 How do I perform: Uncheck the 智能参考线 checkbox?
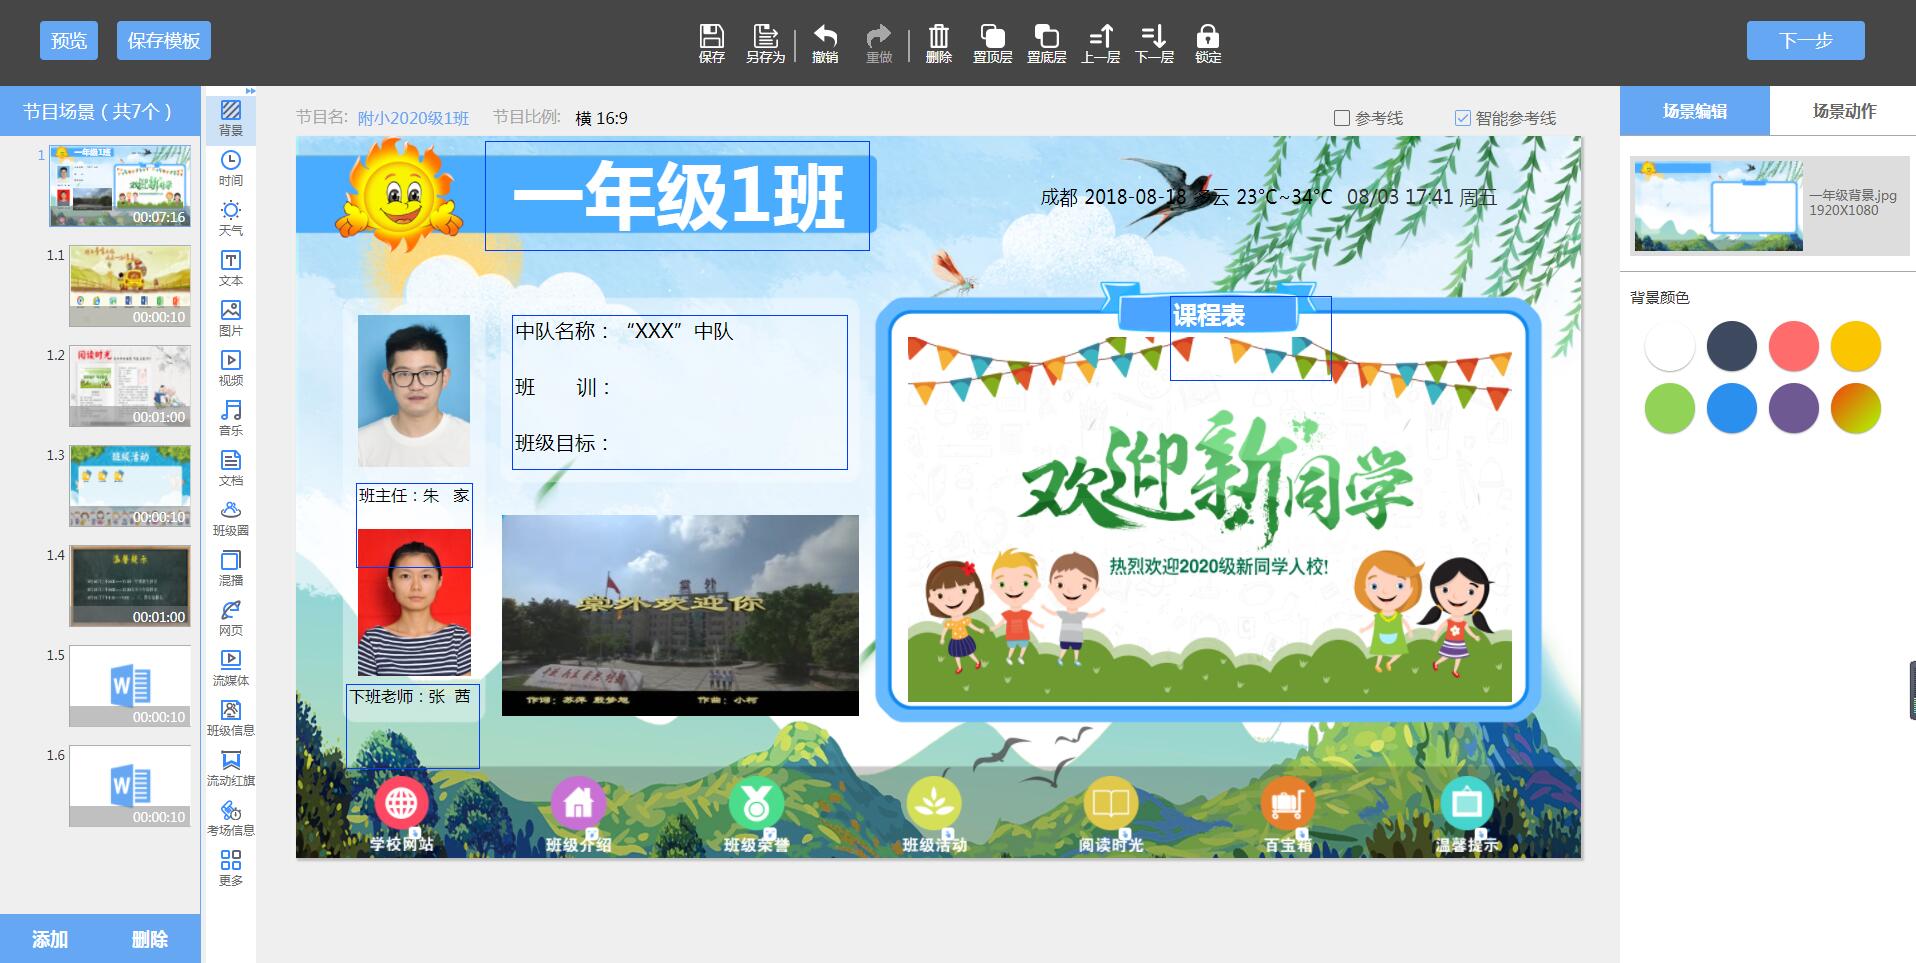coord(1462,118)
